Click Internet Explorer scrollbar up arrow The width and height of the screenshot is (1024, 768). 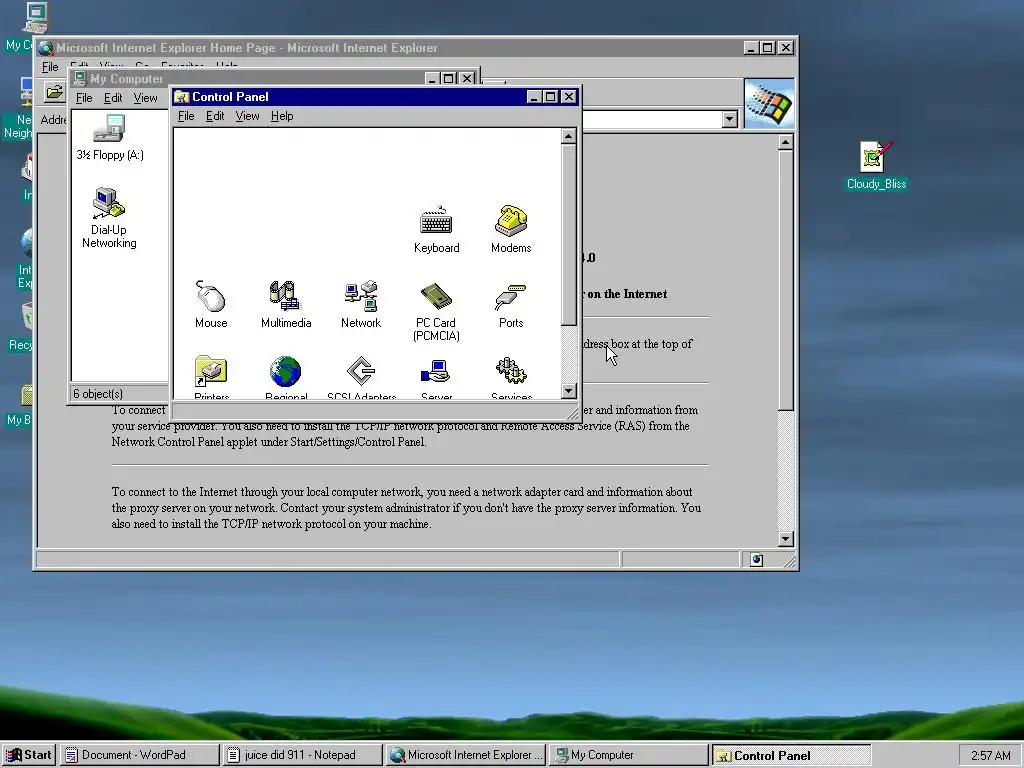pyautogui.click(x=786, y=142)
